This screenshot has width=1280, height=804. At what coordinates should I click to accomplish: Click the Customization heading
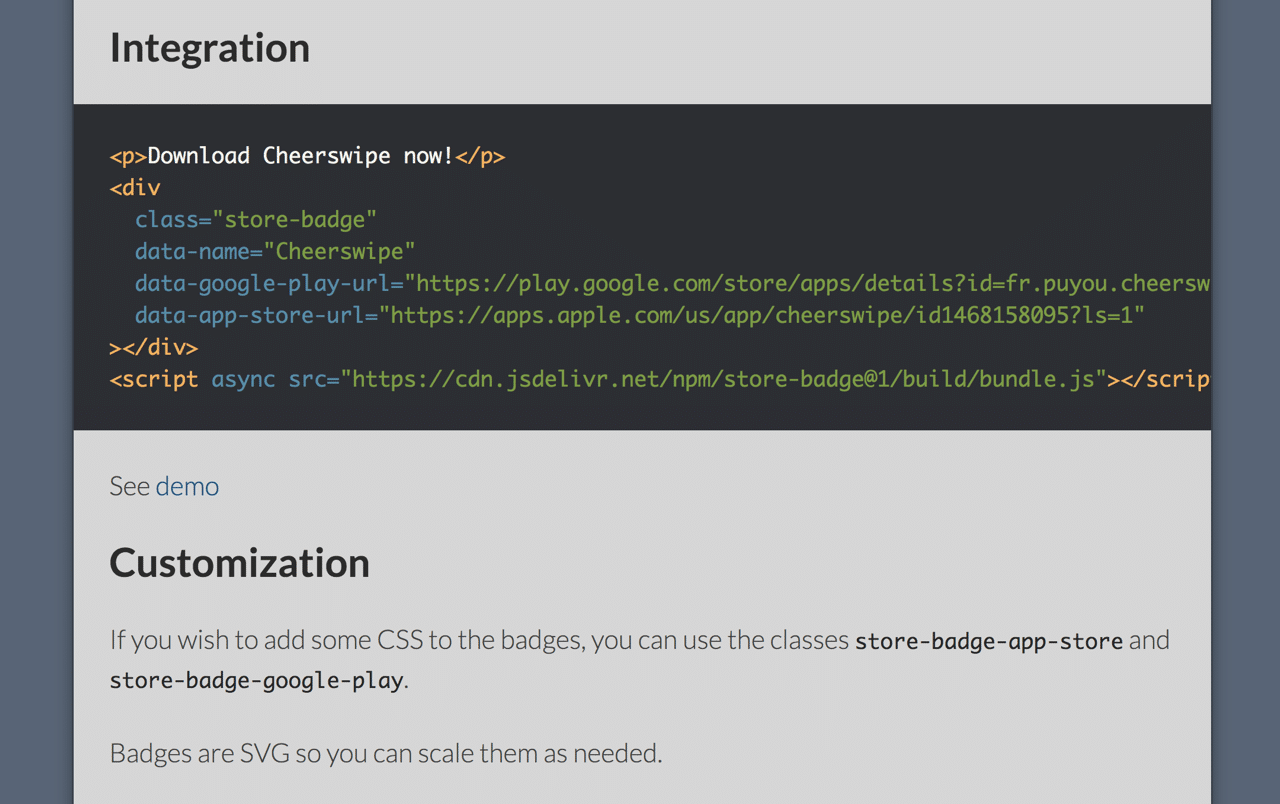coord(240,563)
